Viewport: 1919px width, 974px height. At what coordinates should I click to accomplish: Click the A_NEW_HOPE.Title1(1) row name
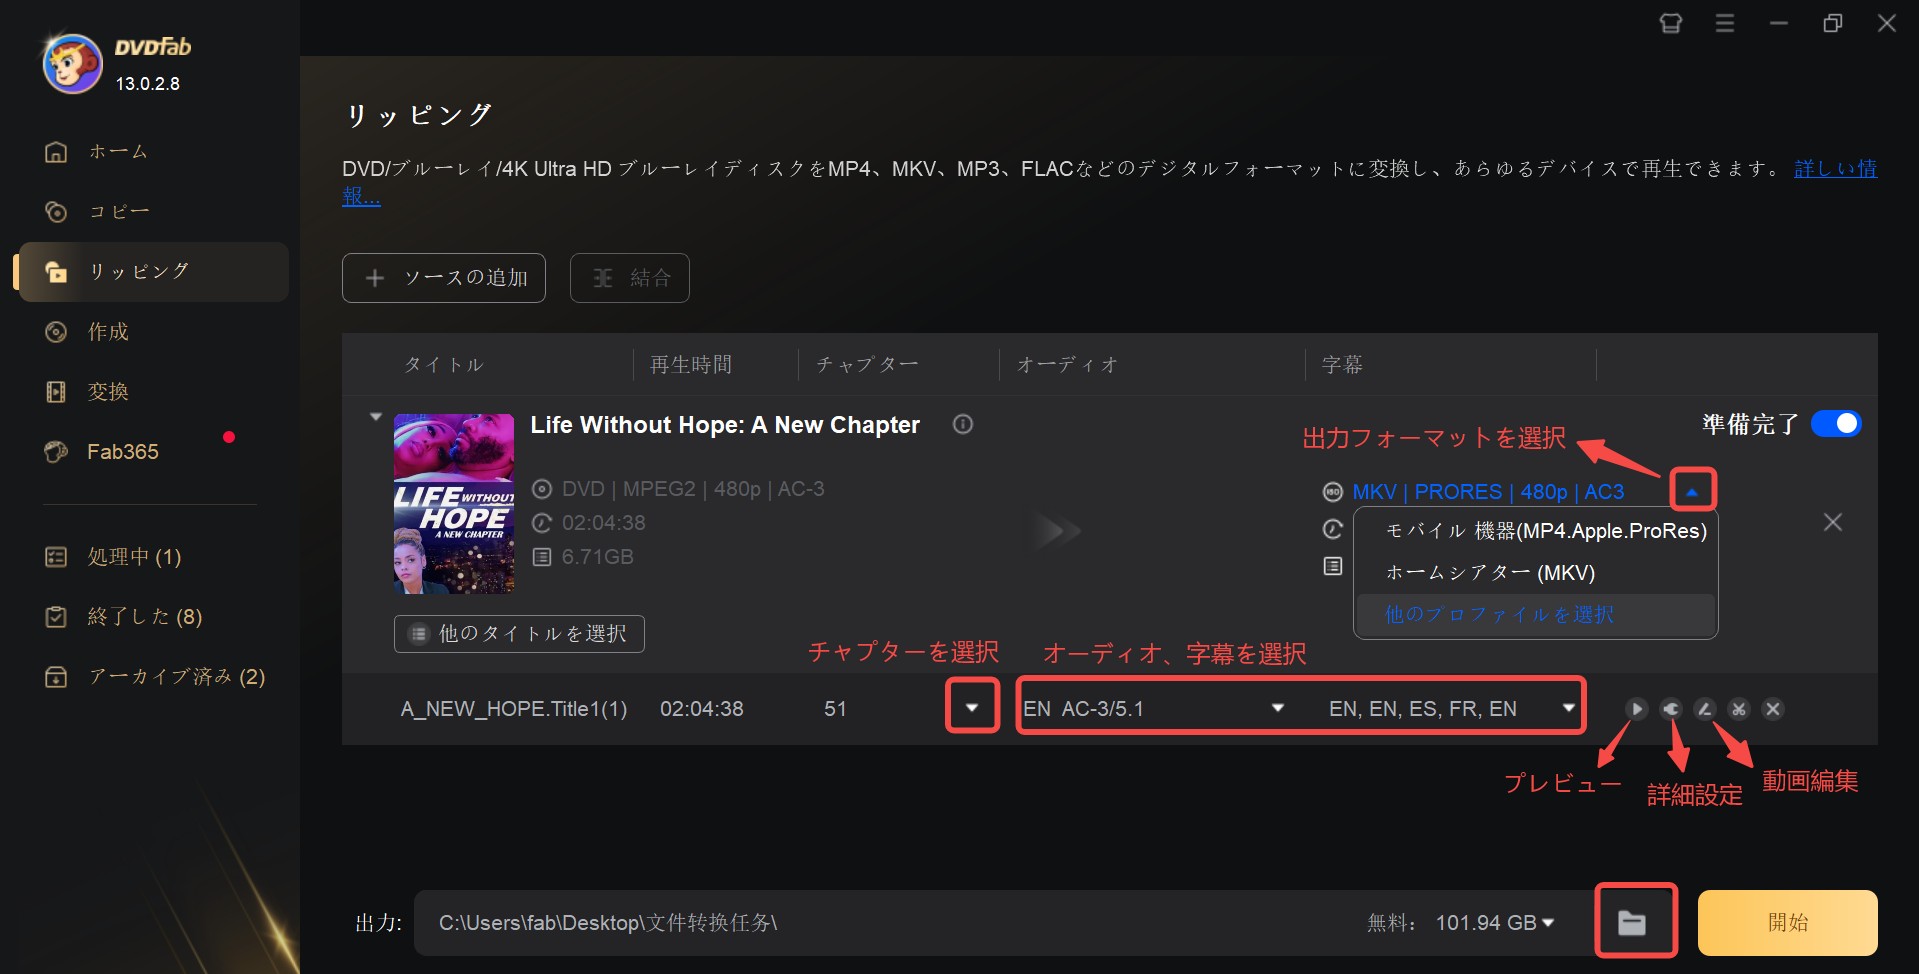[x=514, y=709]
